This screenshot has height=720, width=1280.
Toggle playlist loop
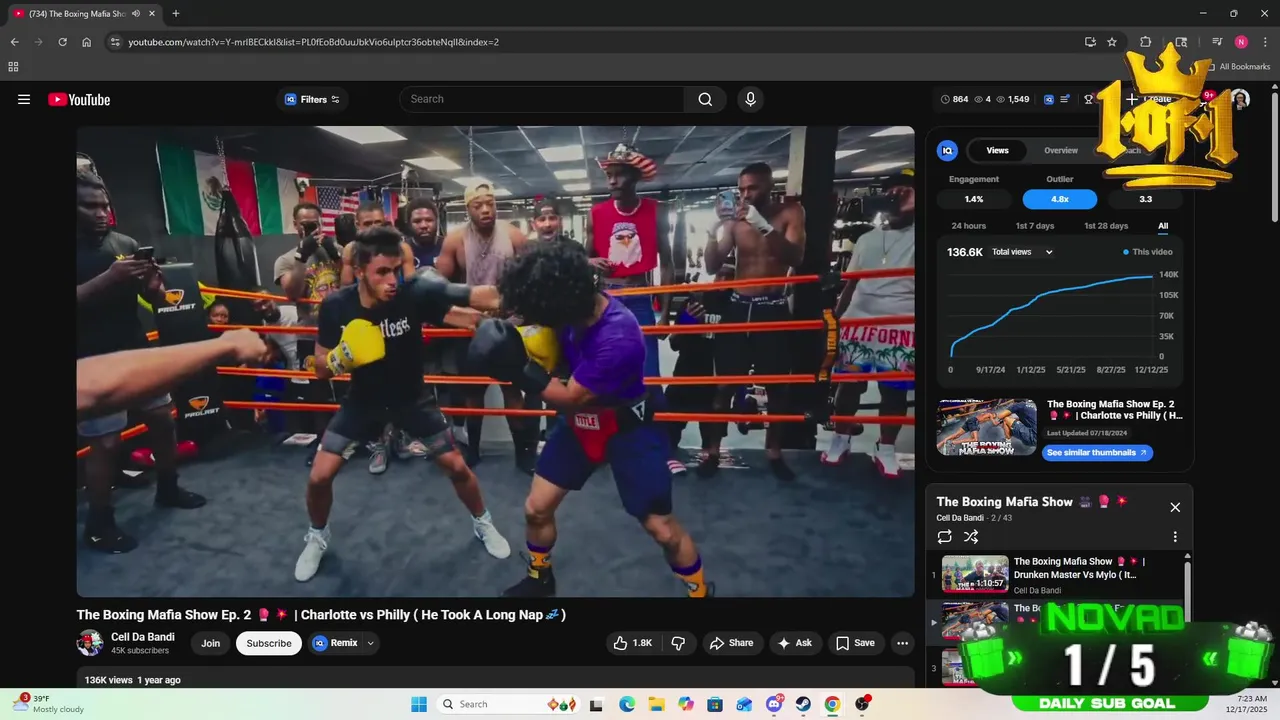944,537
